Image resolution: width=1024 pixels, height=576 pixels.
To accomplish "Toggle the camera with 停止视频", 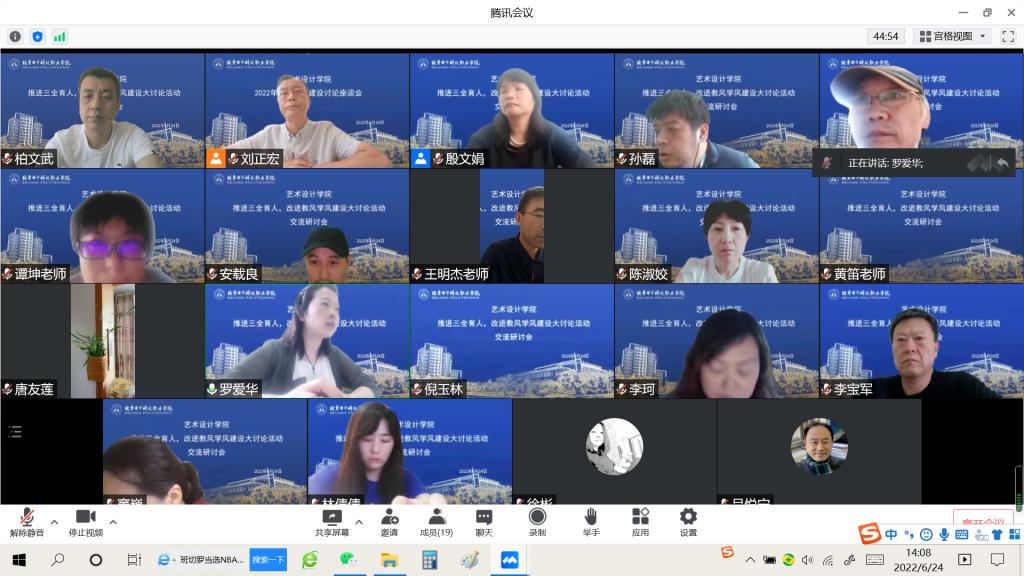I will pos(85,522).
